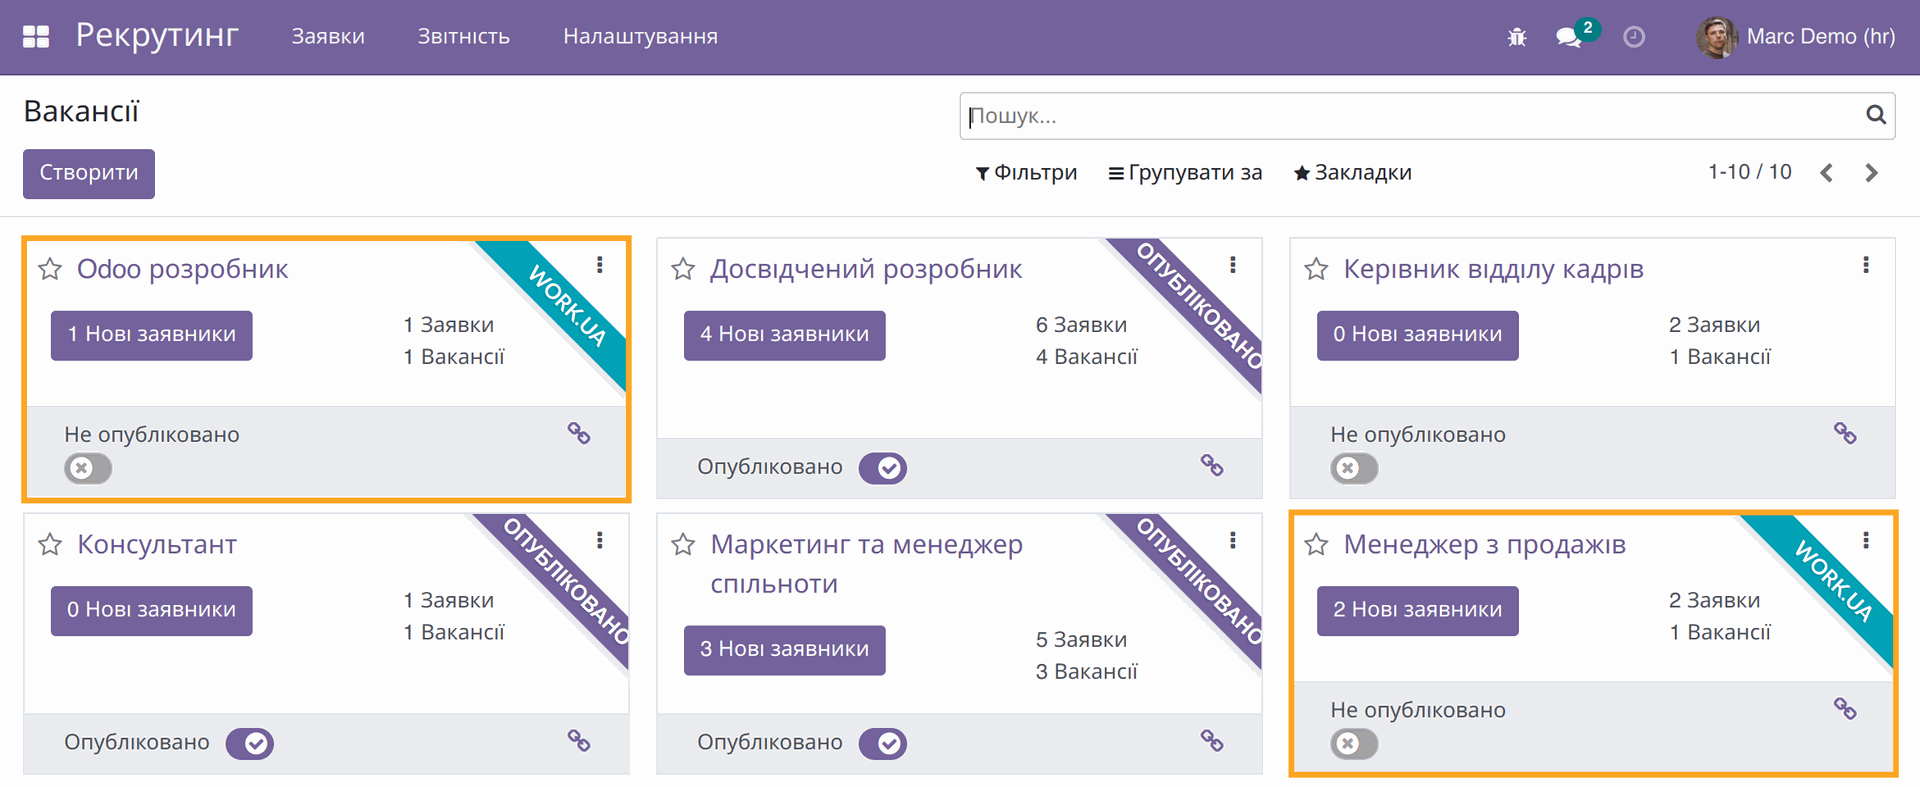The image size is (1920, 787).
Task: Click link icon on Керівник відділу кадрів card
Action: click(x=1845, y=433)
